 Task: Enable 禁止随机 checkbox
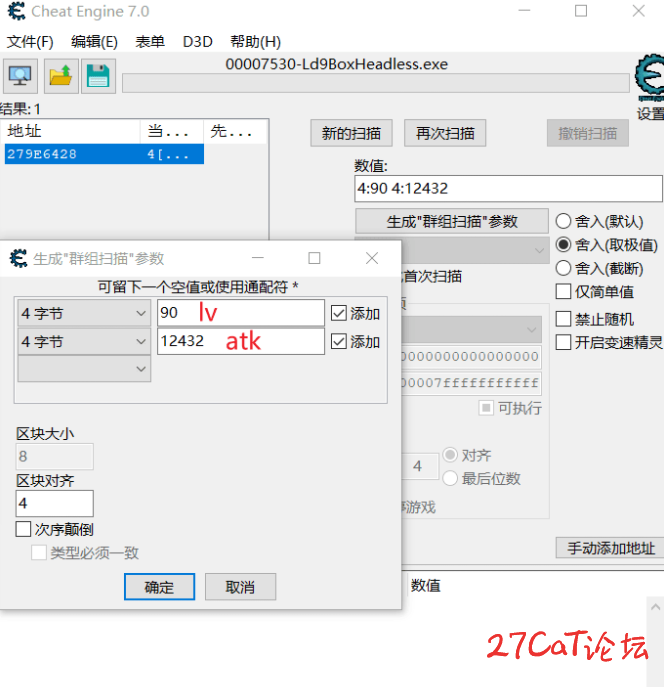point(563,319)
